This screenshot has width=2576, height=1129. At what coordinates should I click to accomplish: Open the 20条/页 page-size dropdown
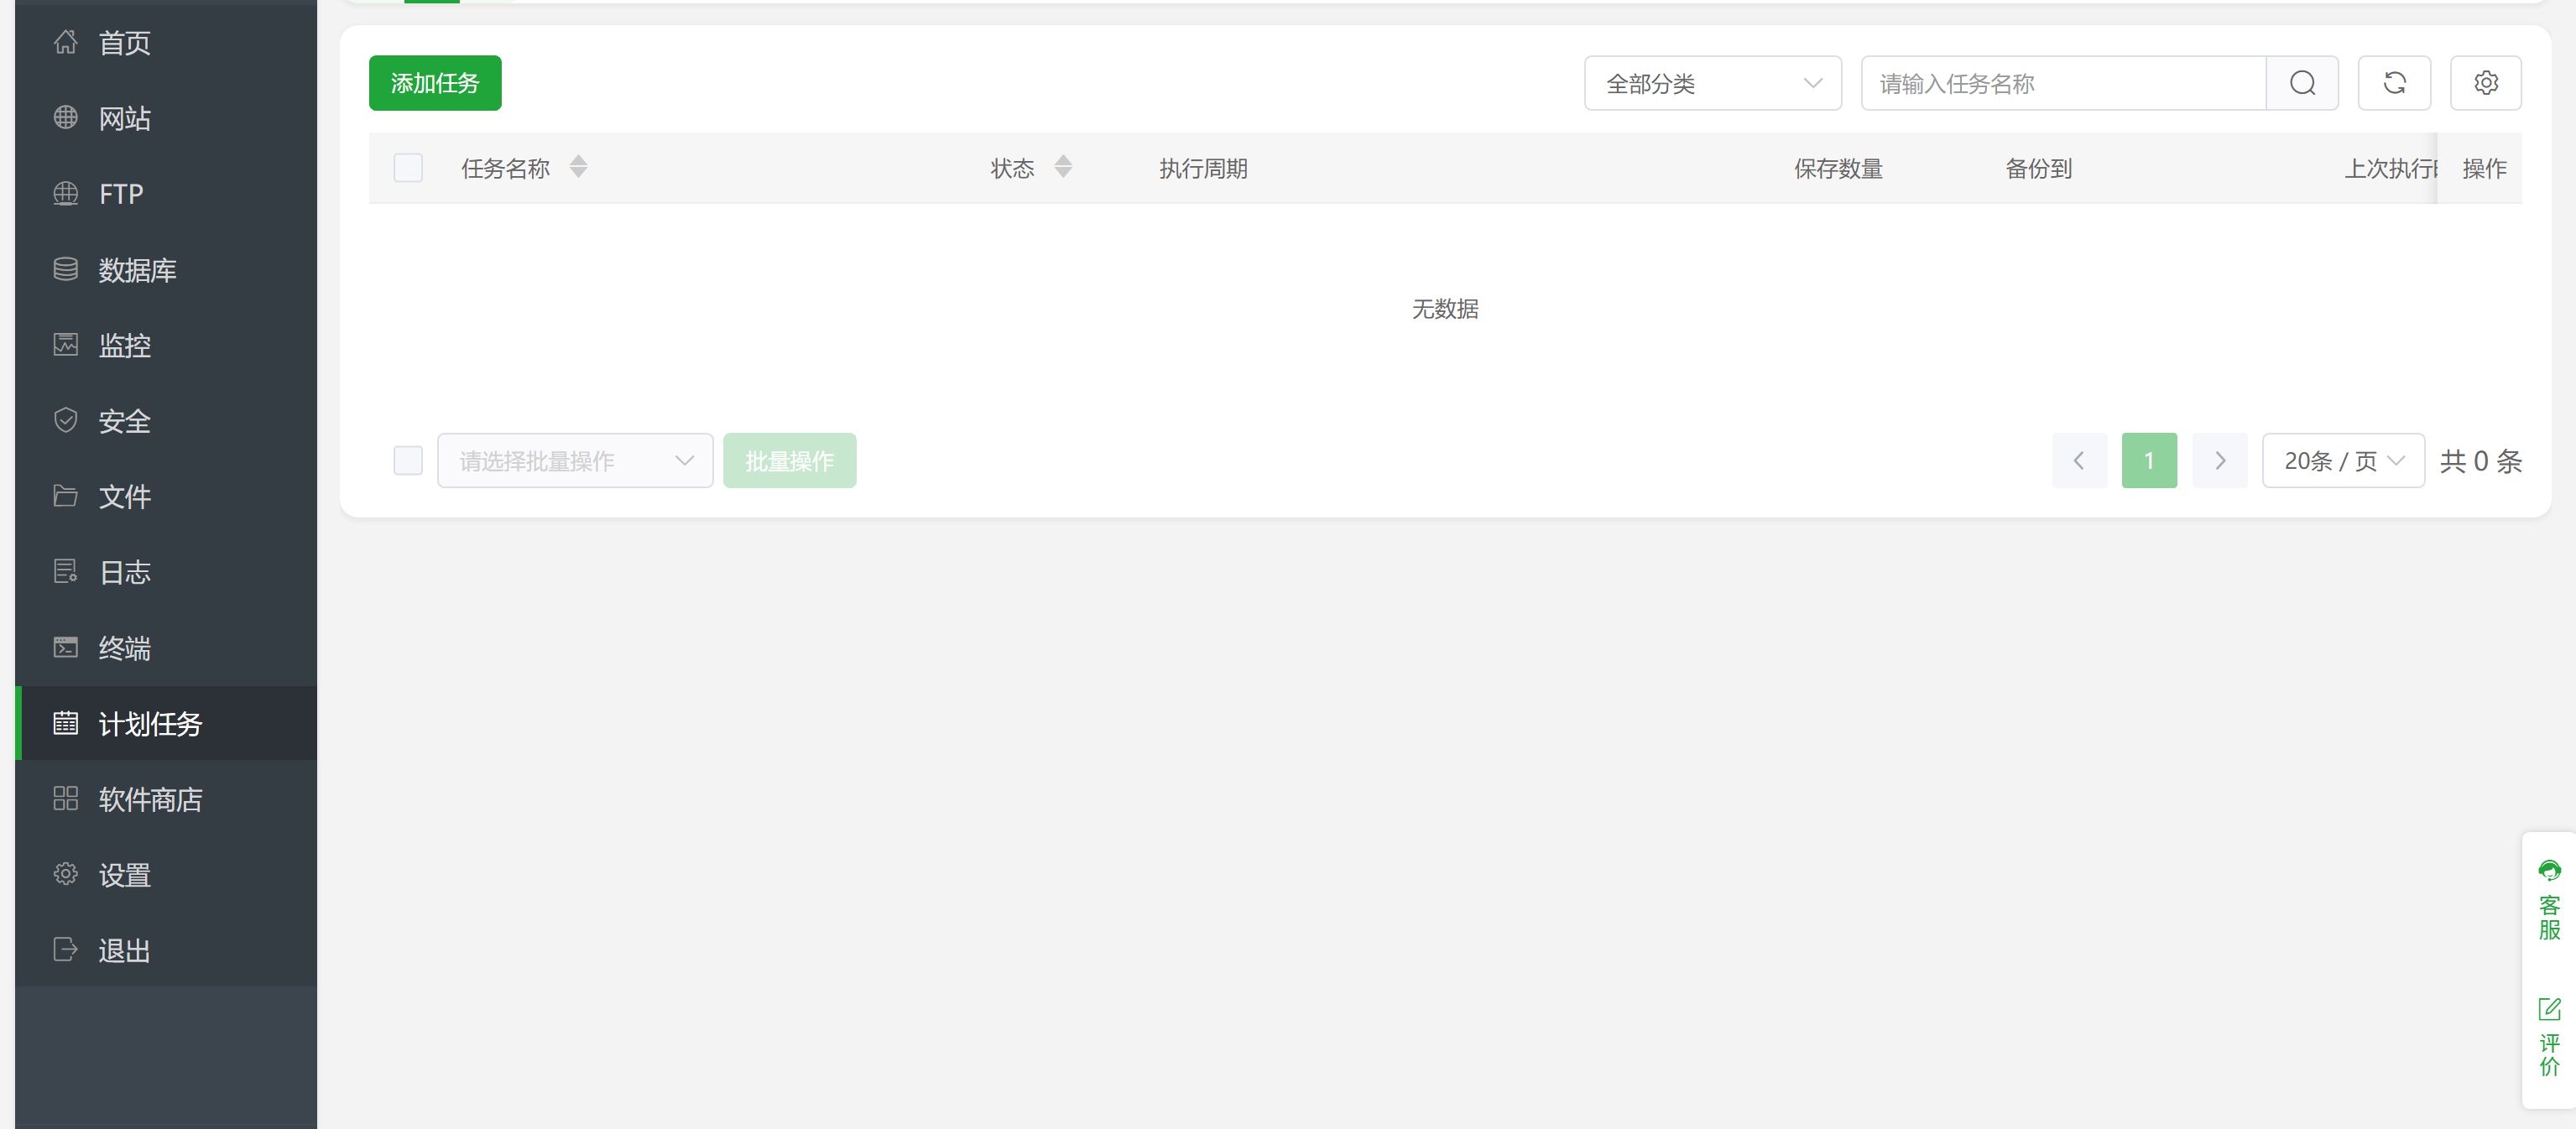tap(2343, 460)
